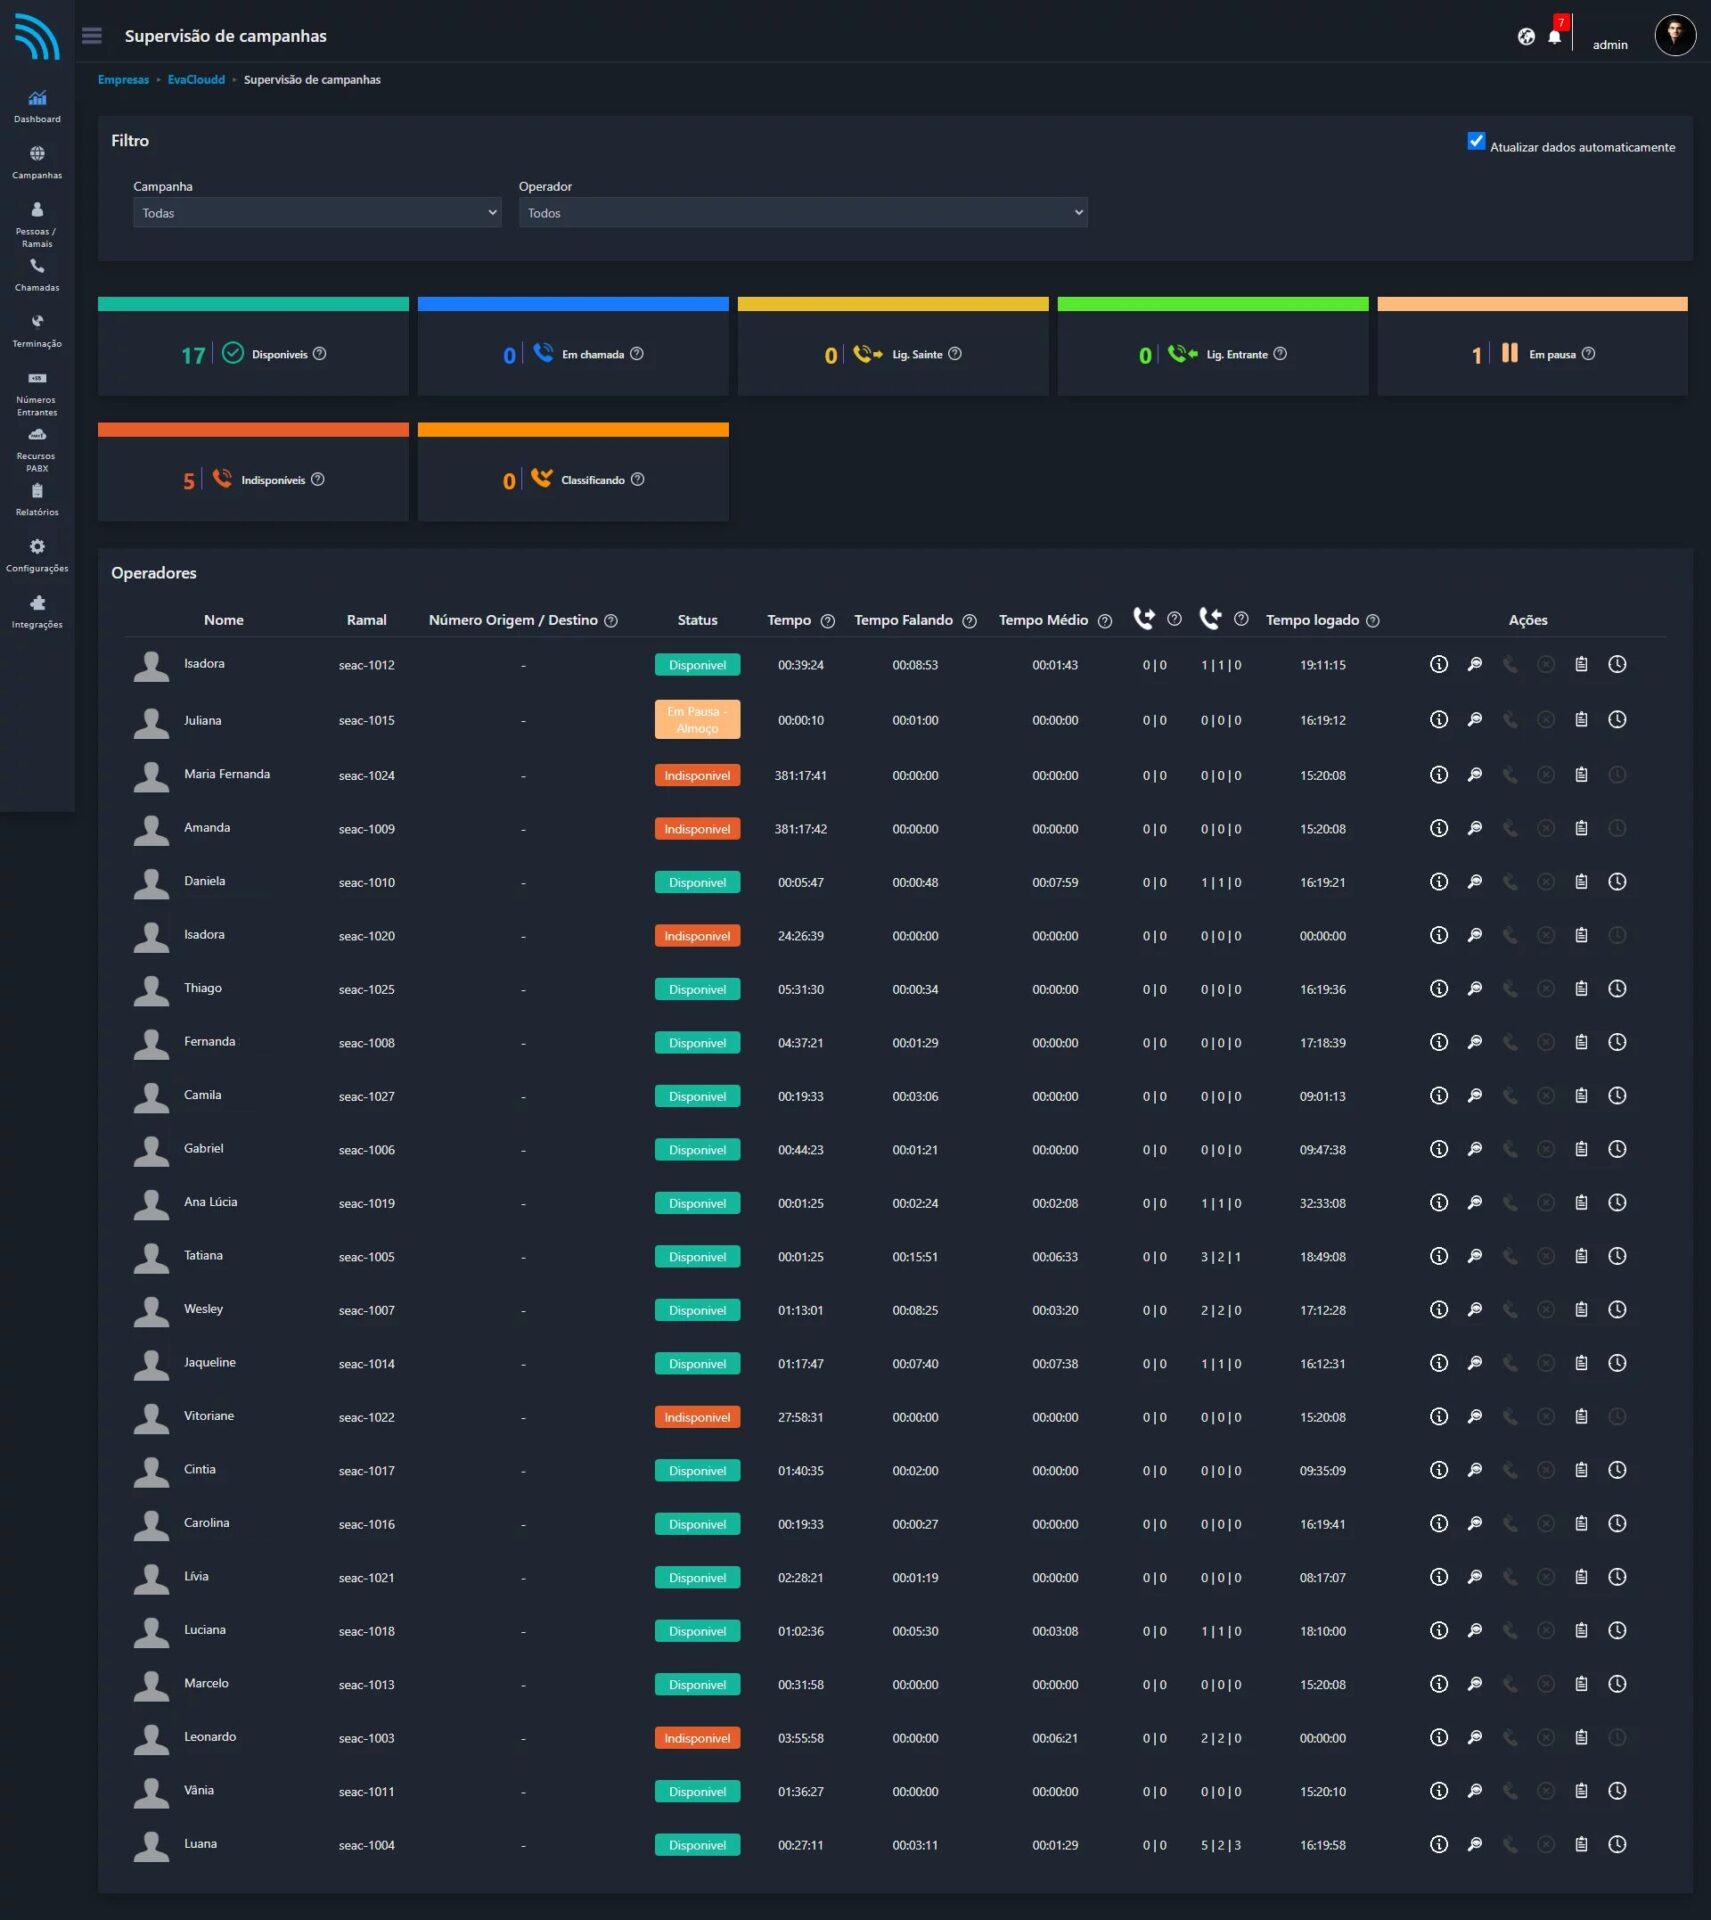Click the notification bell icon
1711x1920 pixels.
coord(1554,37)
